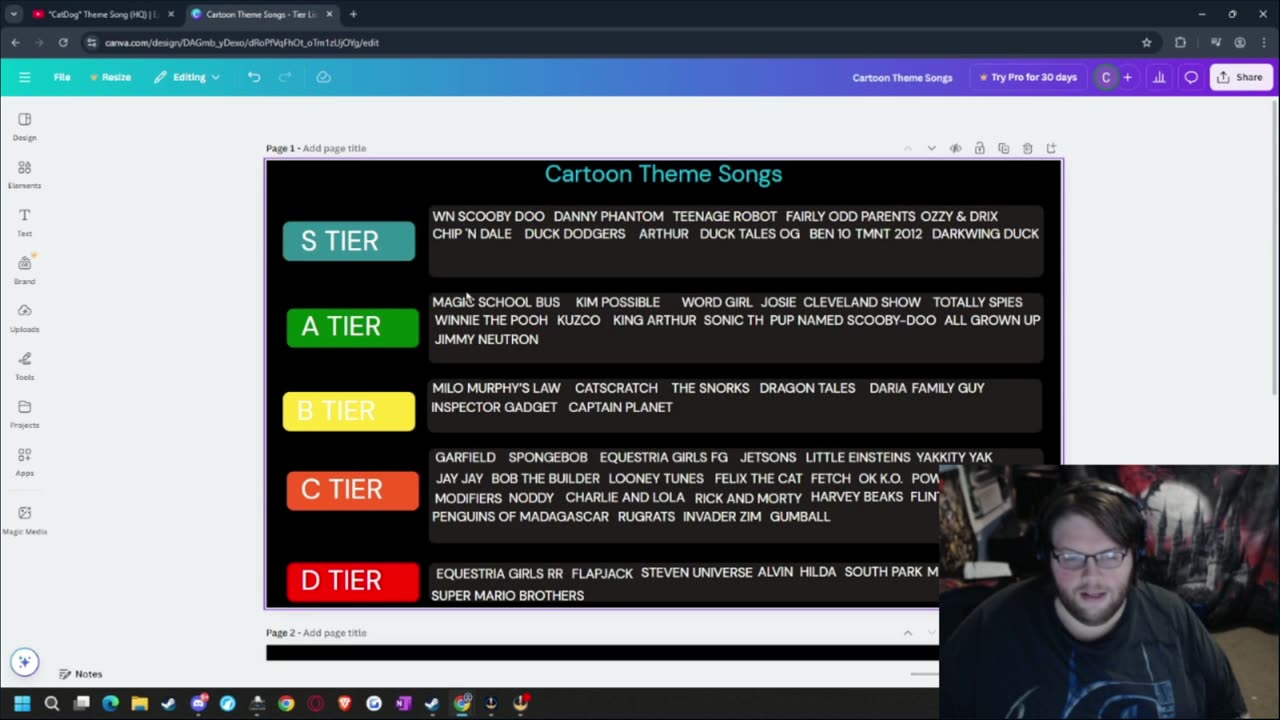Select the DANNY PHANTOM text in S tier
The image size is (1280, 720).
click(x=608, y=216)
